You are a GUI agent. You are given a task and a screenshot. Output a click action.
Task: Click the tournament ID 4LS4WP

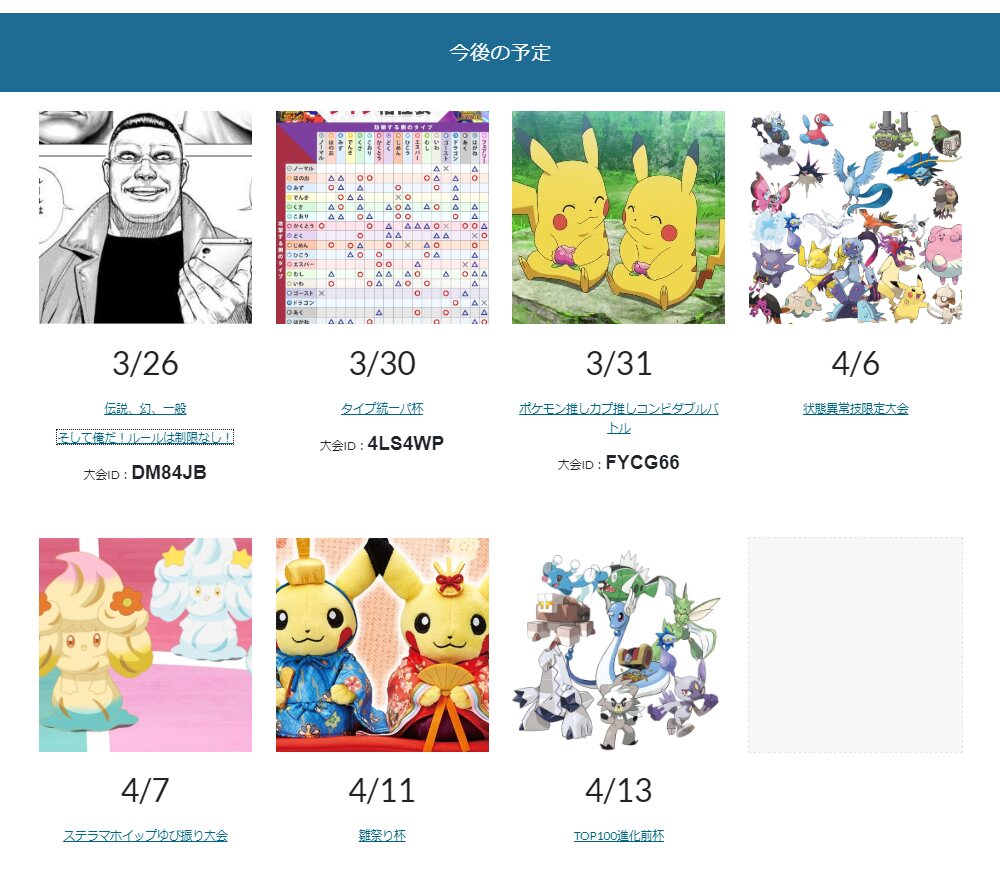click(406, 443)
